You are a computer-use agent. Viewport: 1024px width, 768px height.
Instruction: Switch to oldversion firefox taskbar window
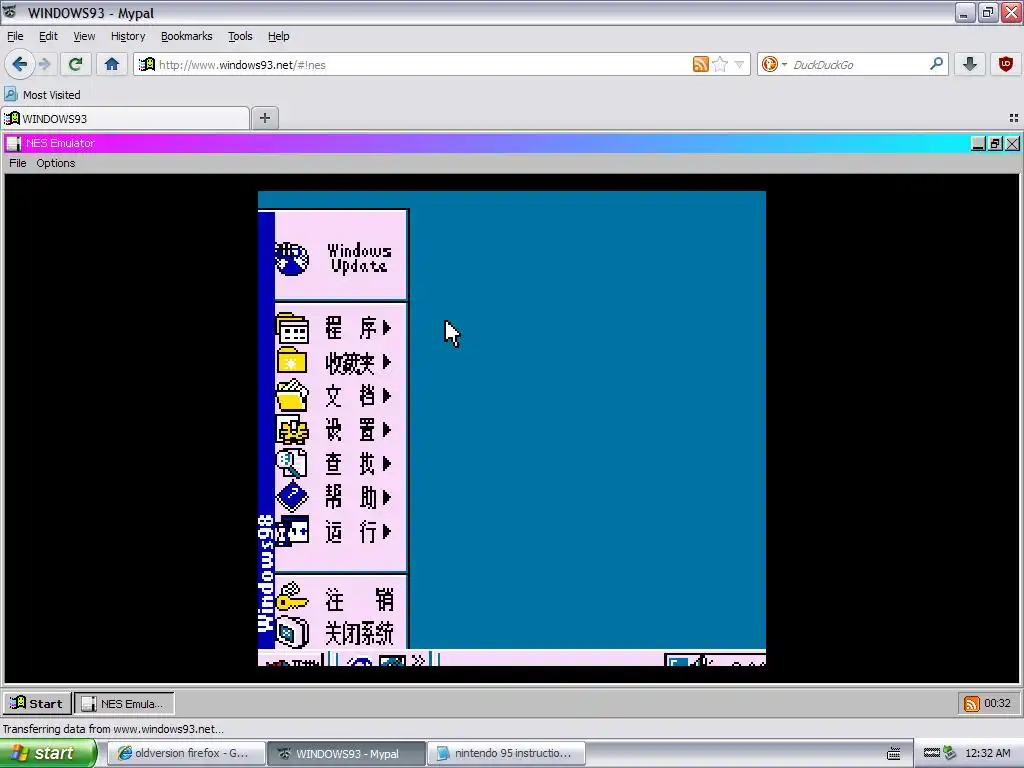[186, 753]
